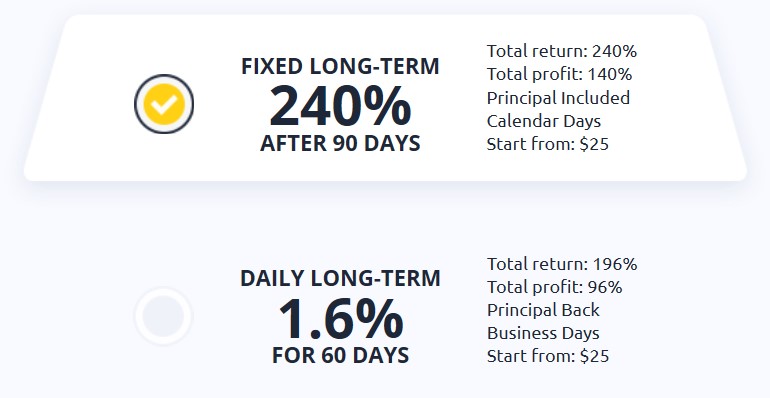Click Calendar Days text
Viewport: 770px width, 398px height.
point(544,121)
